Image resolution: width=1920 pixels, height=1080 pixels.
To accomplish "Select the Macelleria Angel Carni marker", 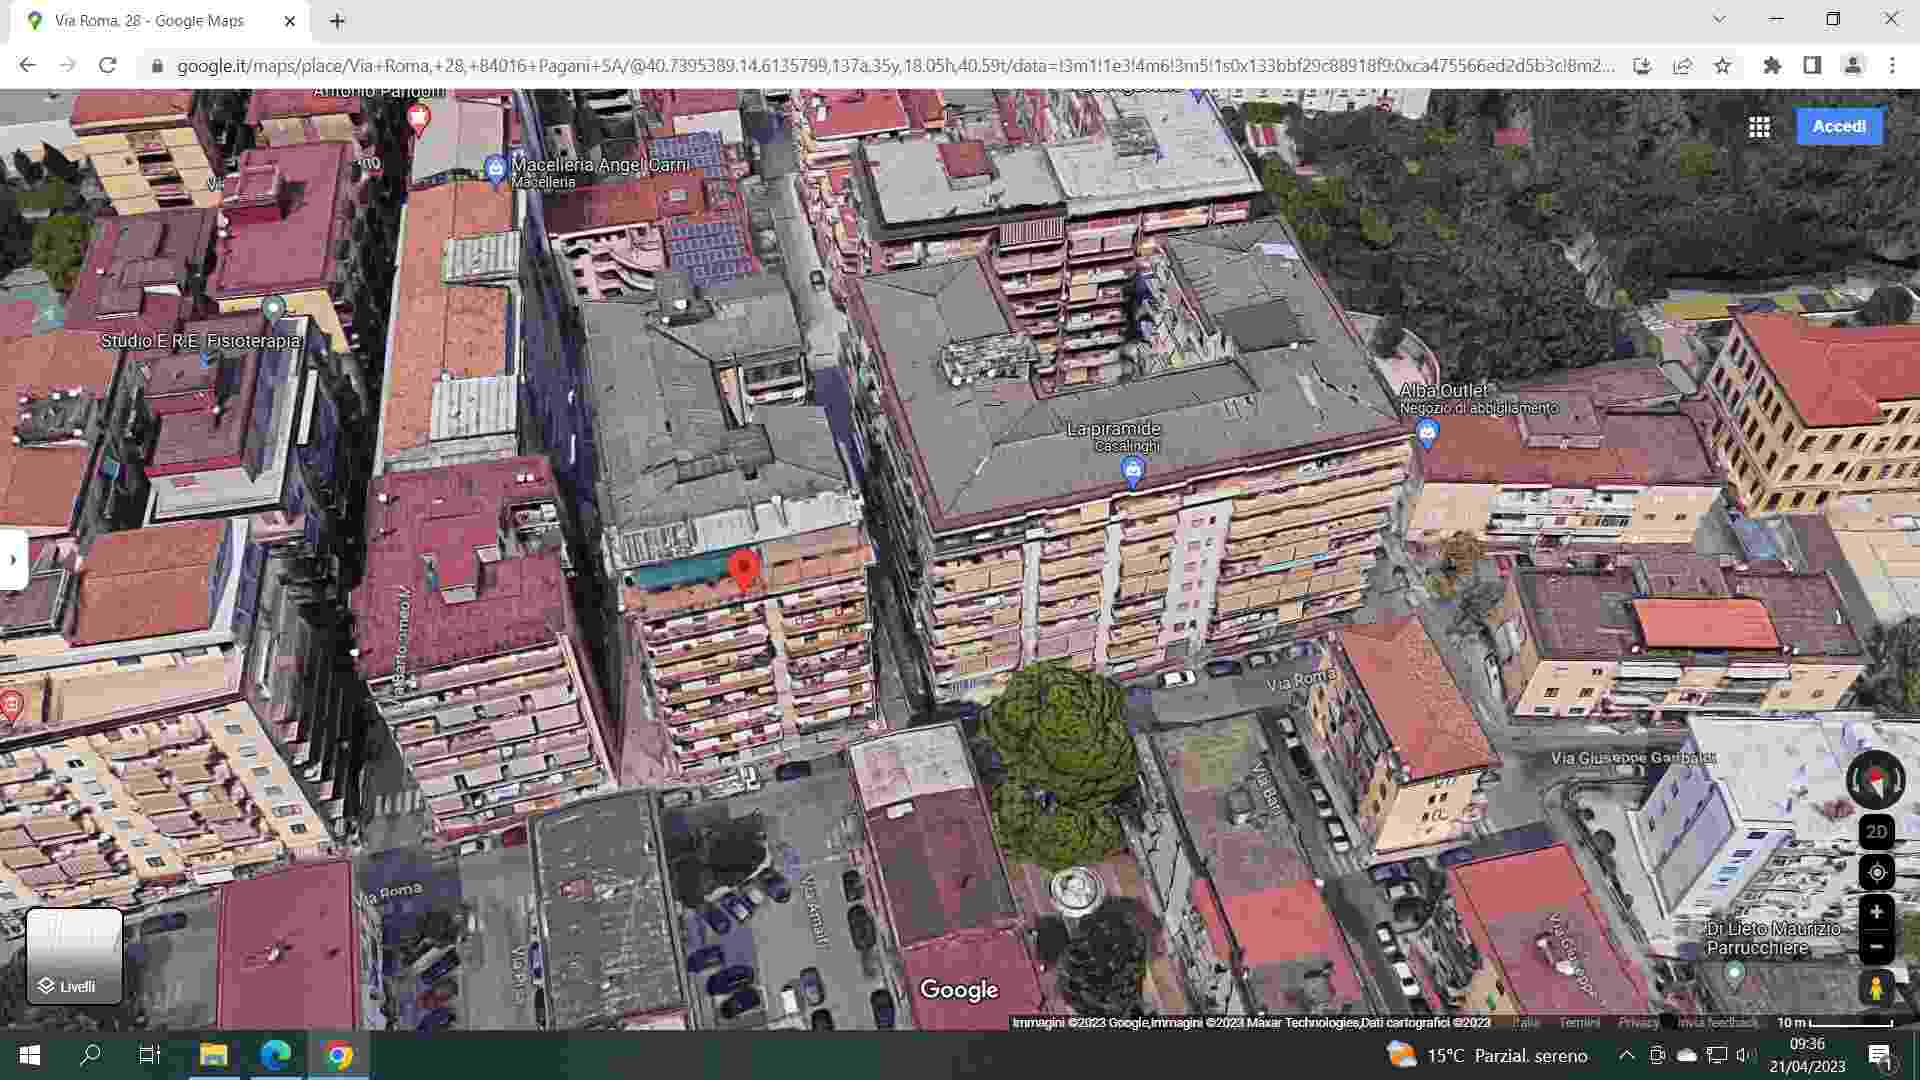I will (495, 168).
